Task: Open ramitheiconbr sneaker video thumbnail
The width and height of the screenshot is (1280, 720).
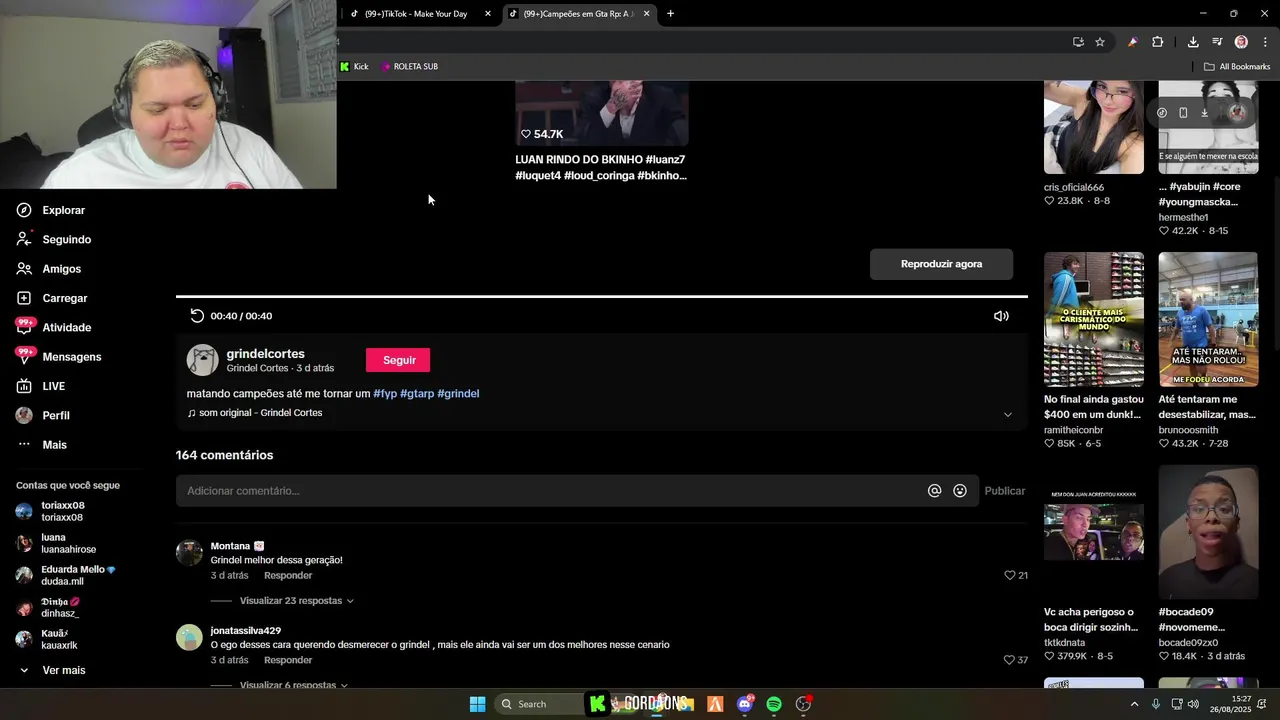Action: (1094, 319)
